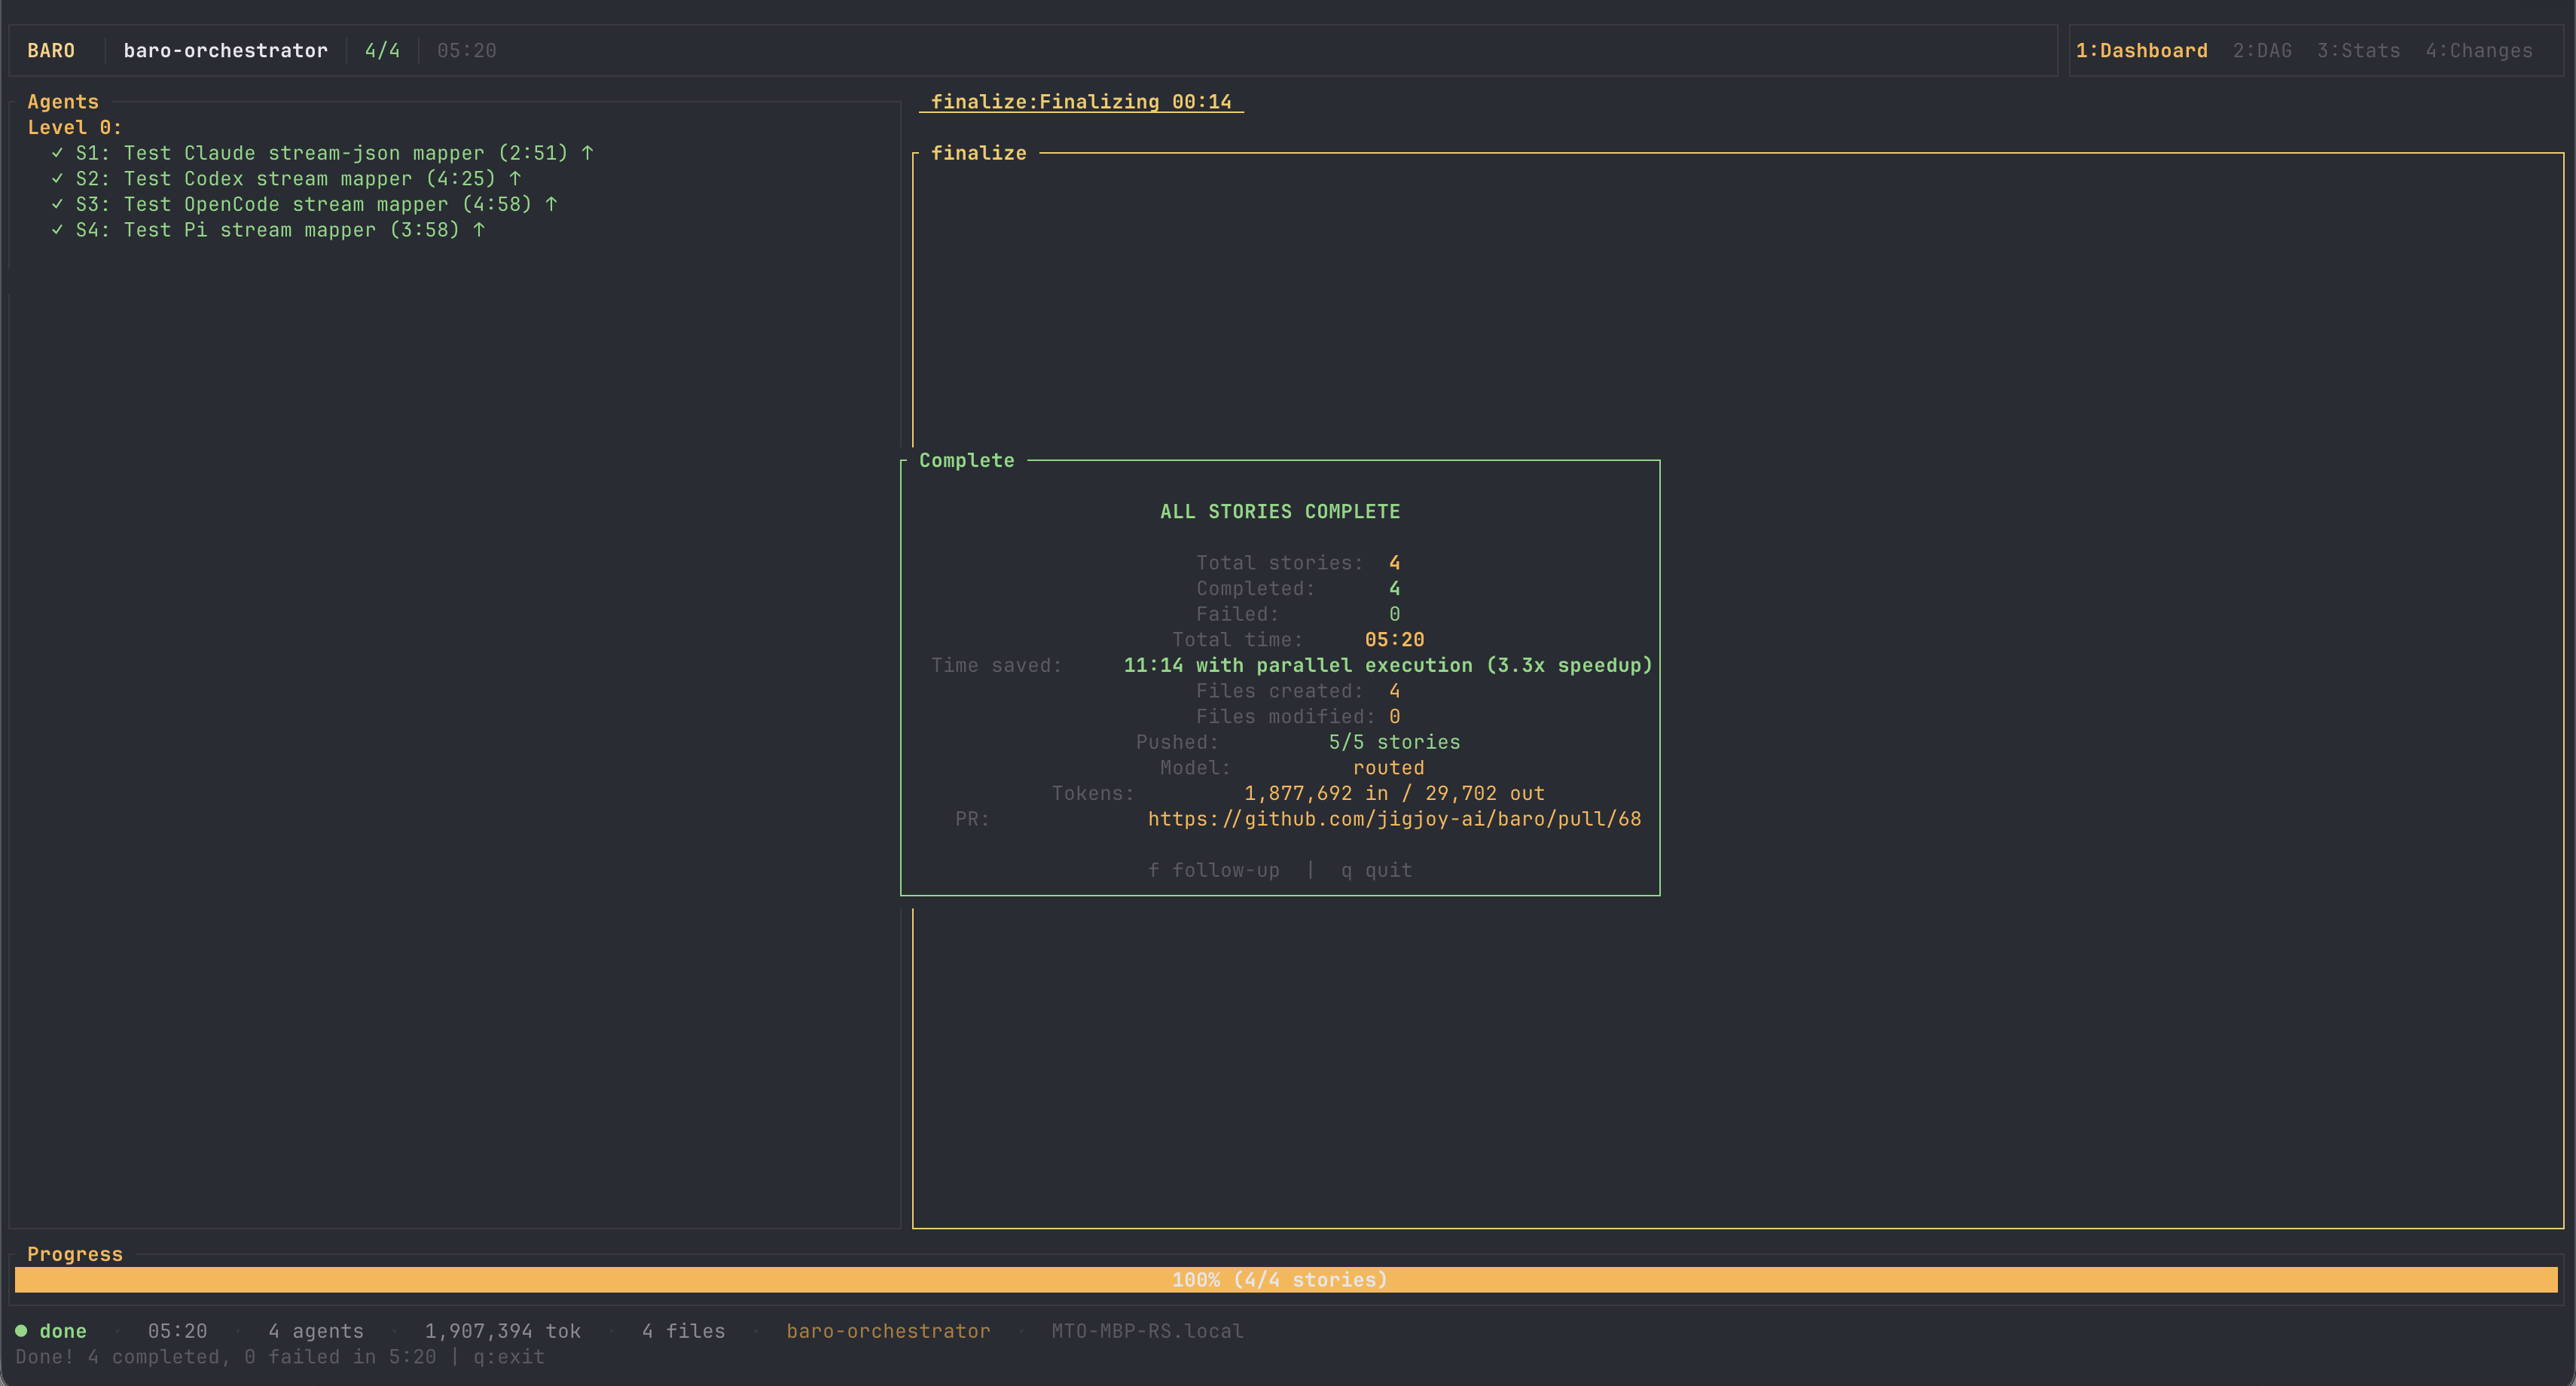Click the Complete dialog title

coord(966,460)
